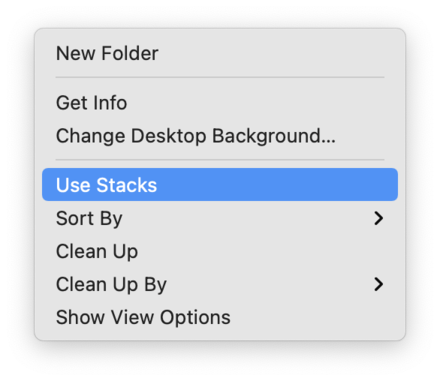Create a folder via New Folder
Viewport: 440px width, 381px height.
220,53
